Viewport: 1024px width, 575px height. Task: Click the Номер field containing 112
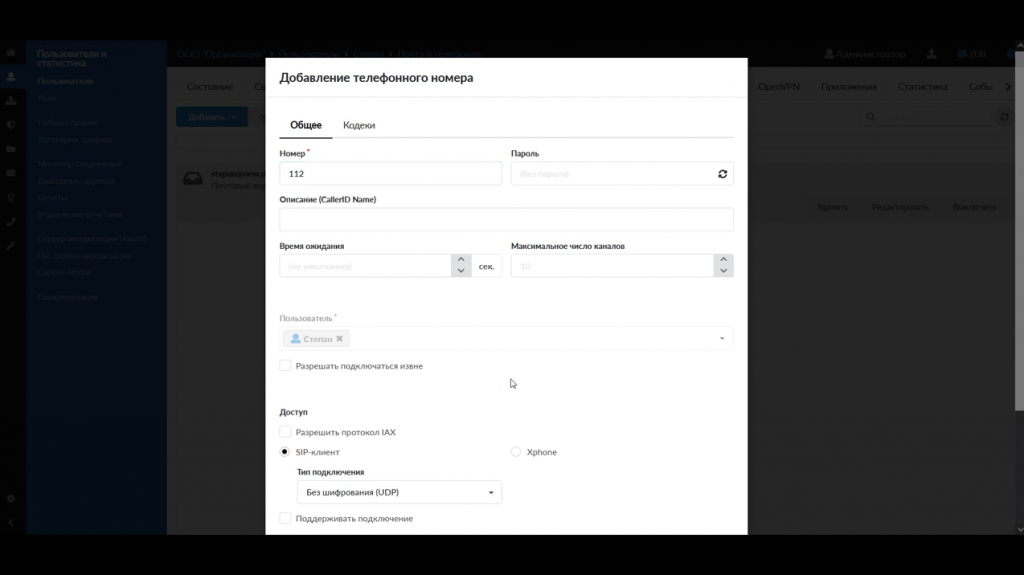pyautogui.click(x=391, y=174)
